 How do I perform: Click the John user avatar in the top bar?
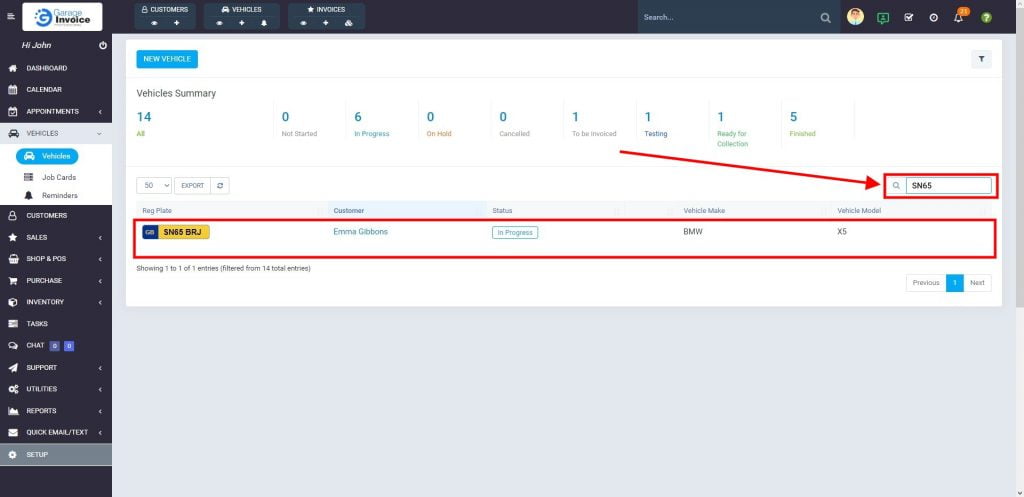[855, 17]
